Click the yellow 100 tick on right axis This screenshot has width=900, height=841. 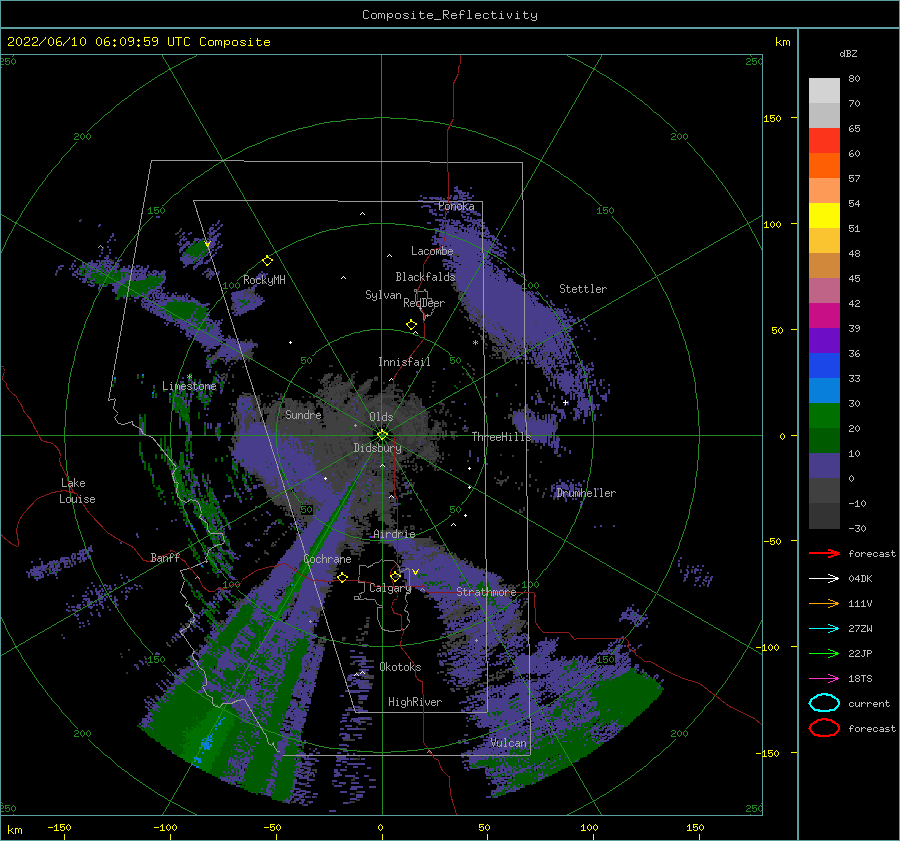pos(772,224)
